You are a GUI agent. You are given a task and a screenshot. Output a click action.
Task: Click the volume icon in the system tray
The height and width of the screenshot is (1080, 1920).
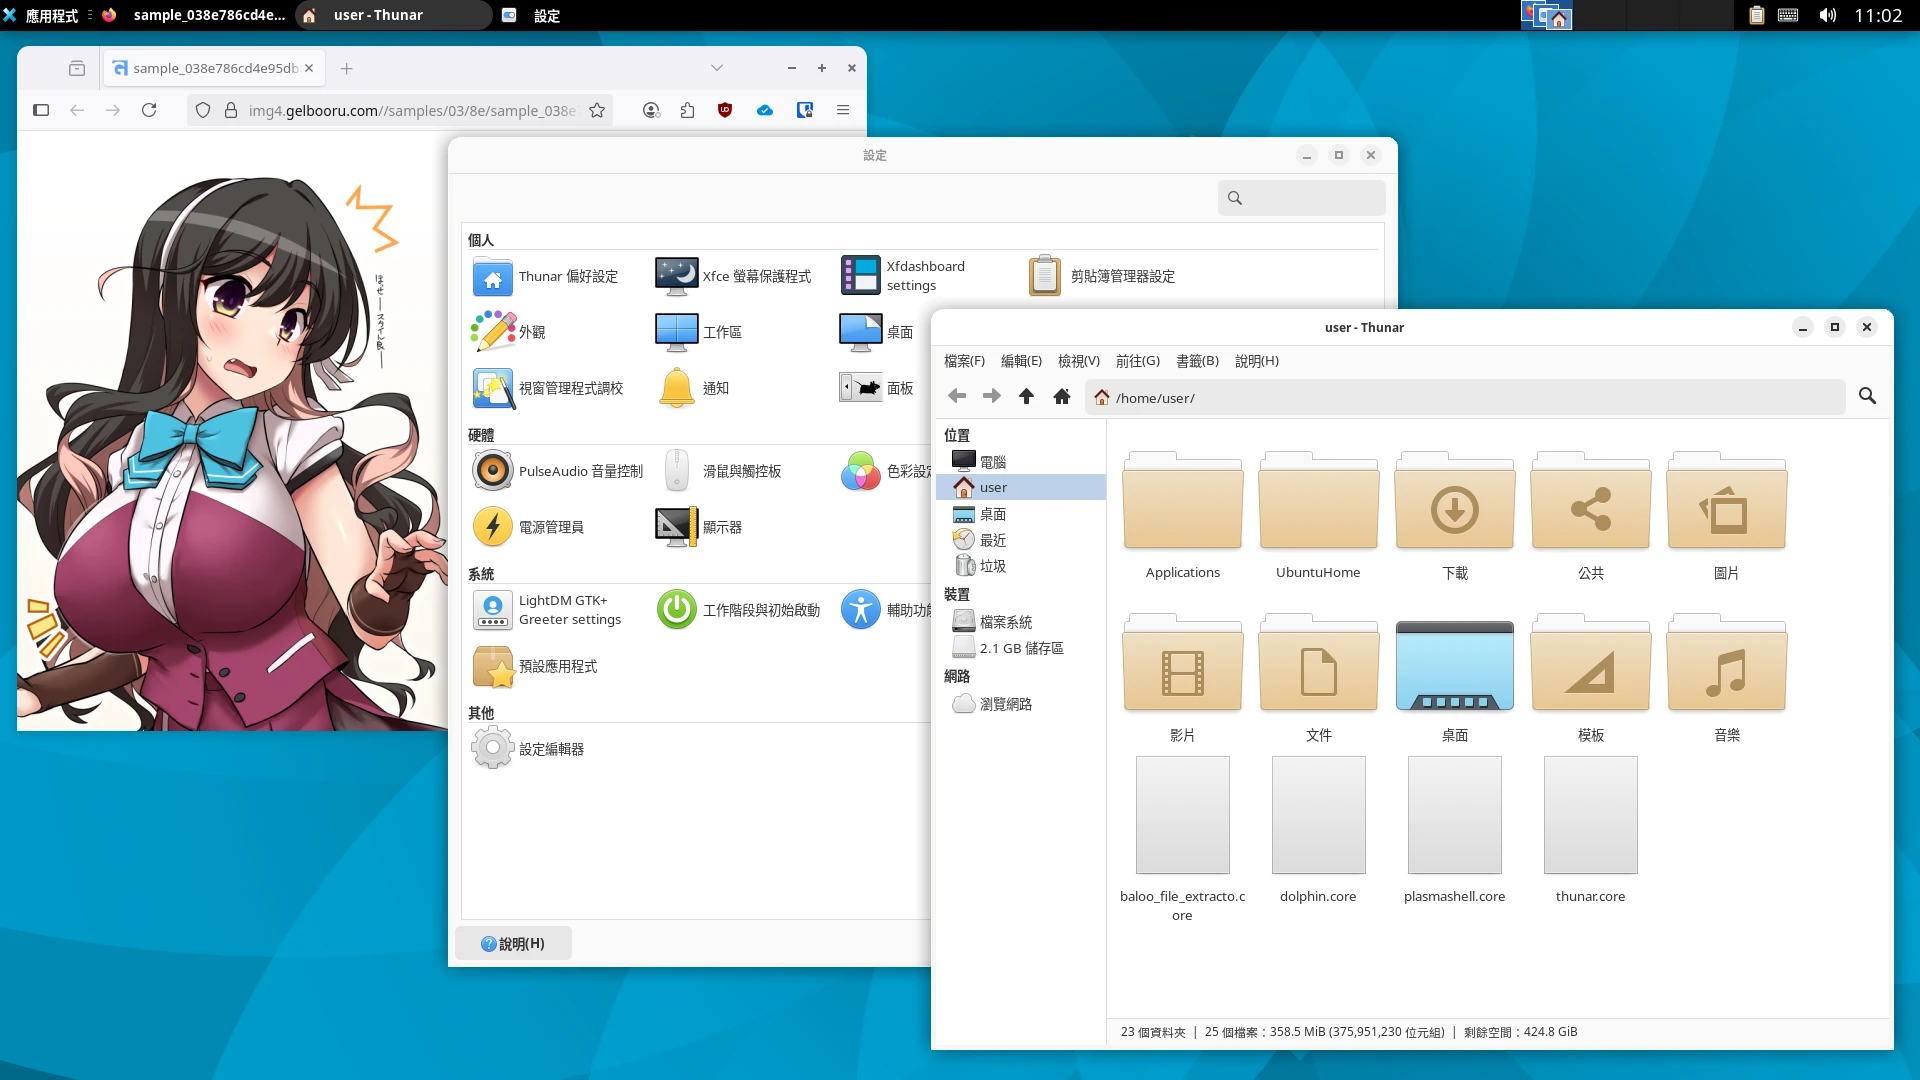(1826, 15)
